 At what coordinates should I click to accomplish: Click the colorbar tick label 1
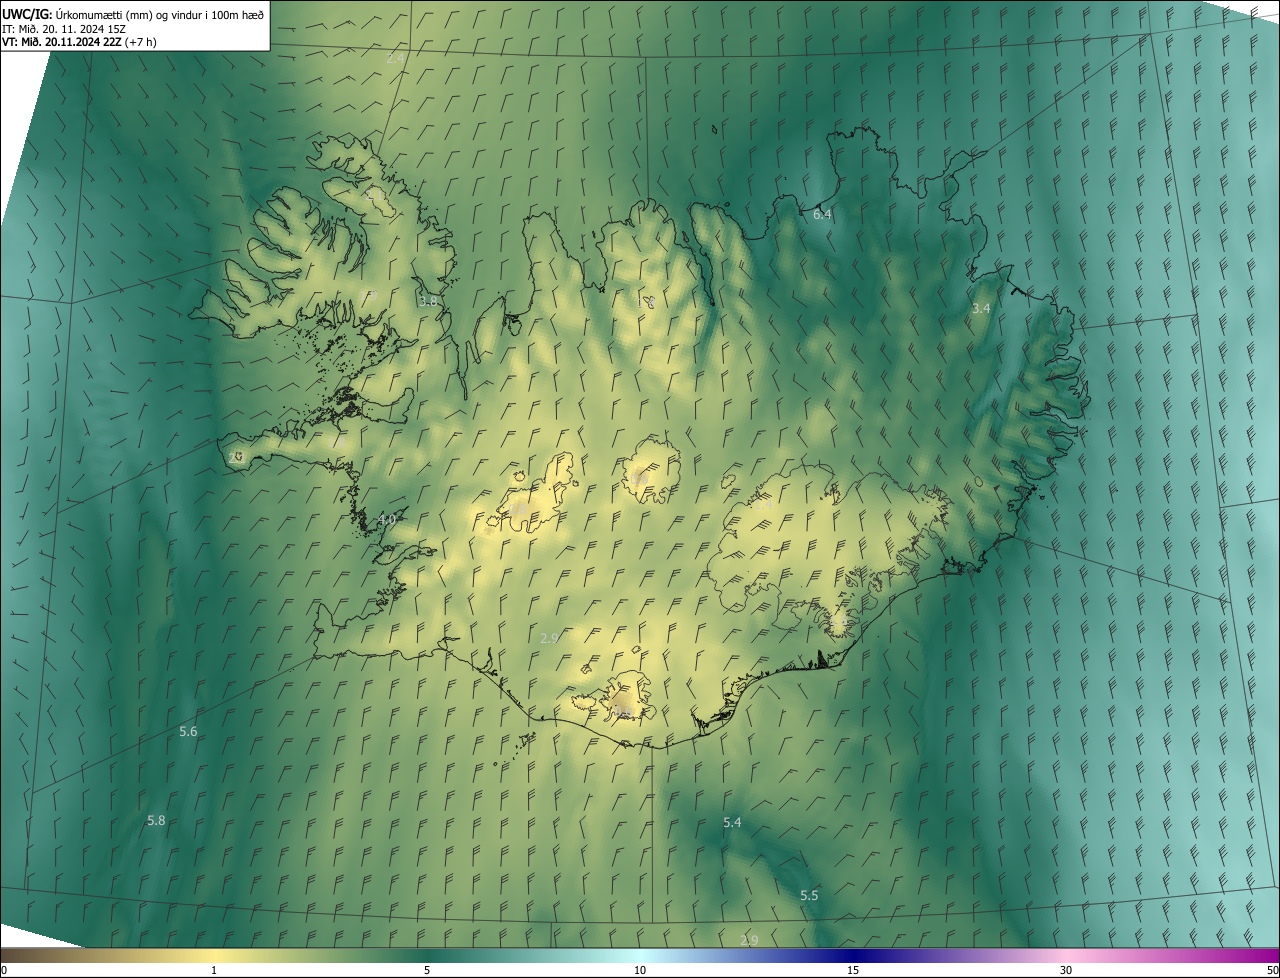coord(214,970)
